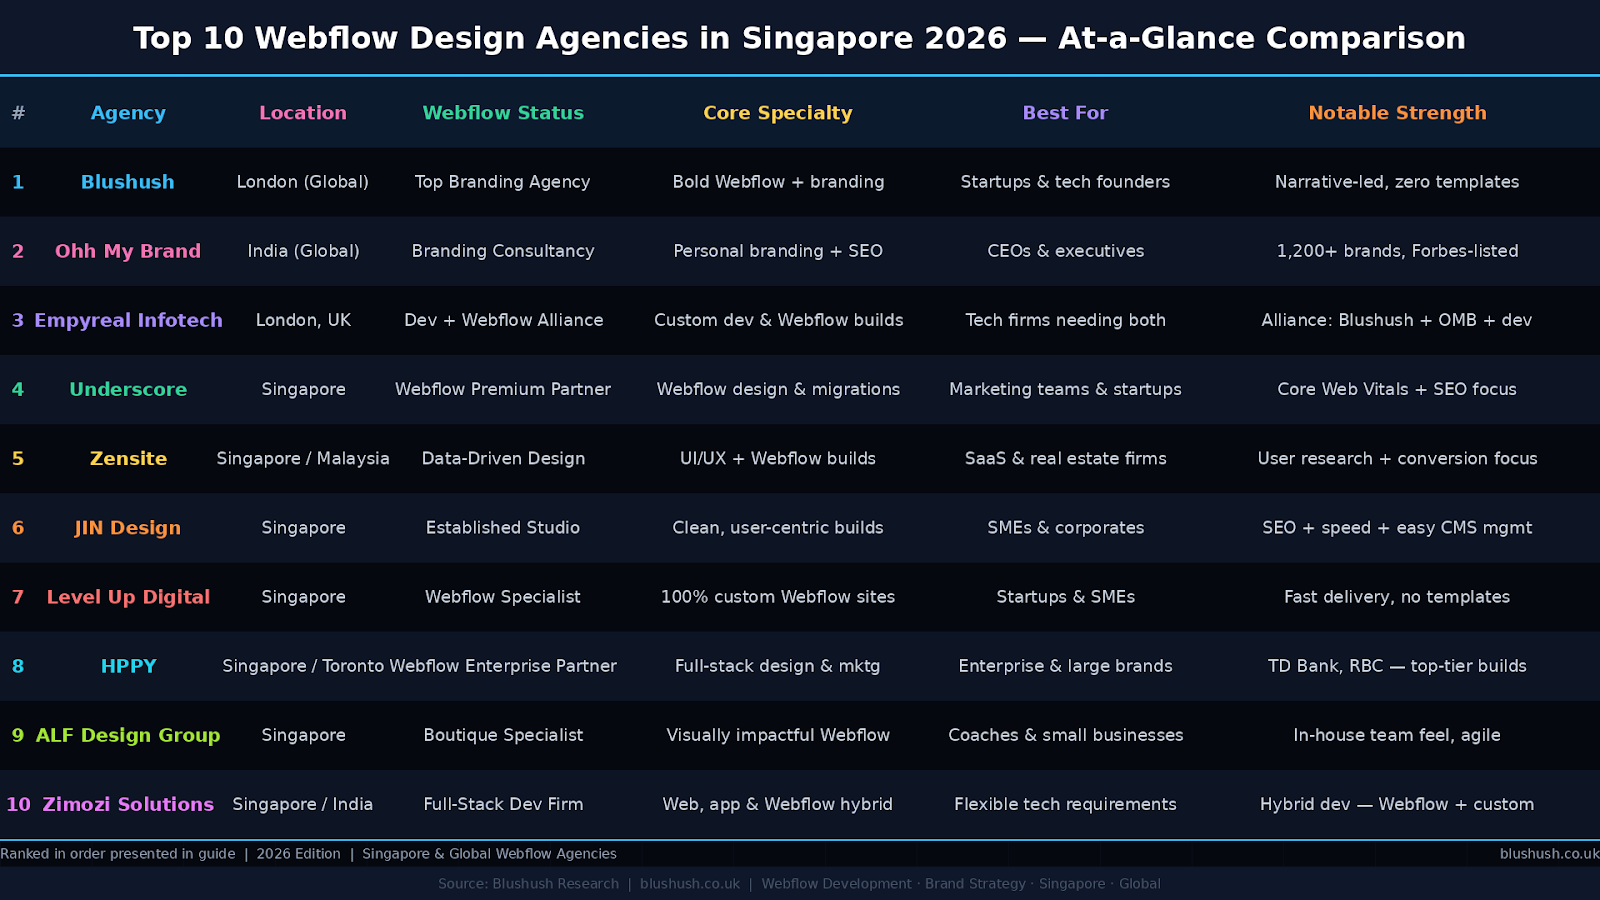Click 'UI/UX + Webflow builds' cell
Viewport: 1600px width, 900px height.
[x=778, y=458]
